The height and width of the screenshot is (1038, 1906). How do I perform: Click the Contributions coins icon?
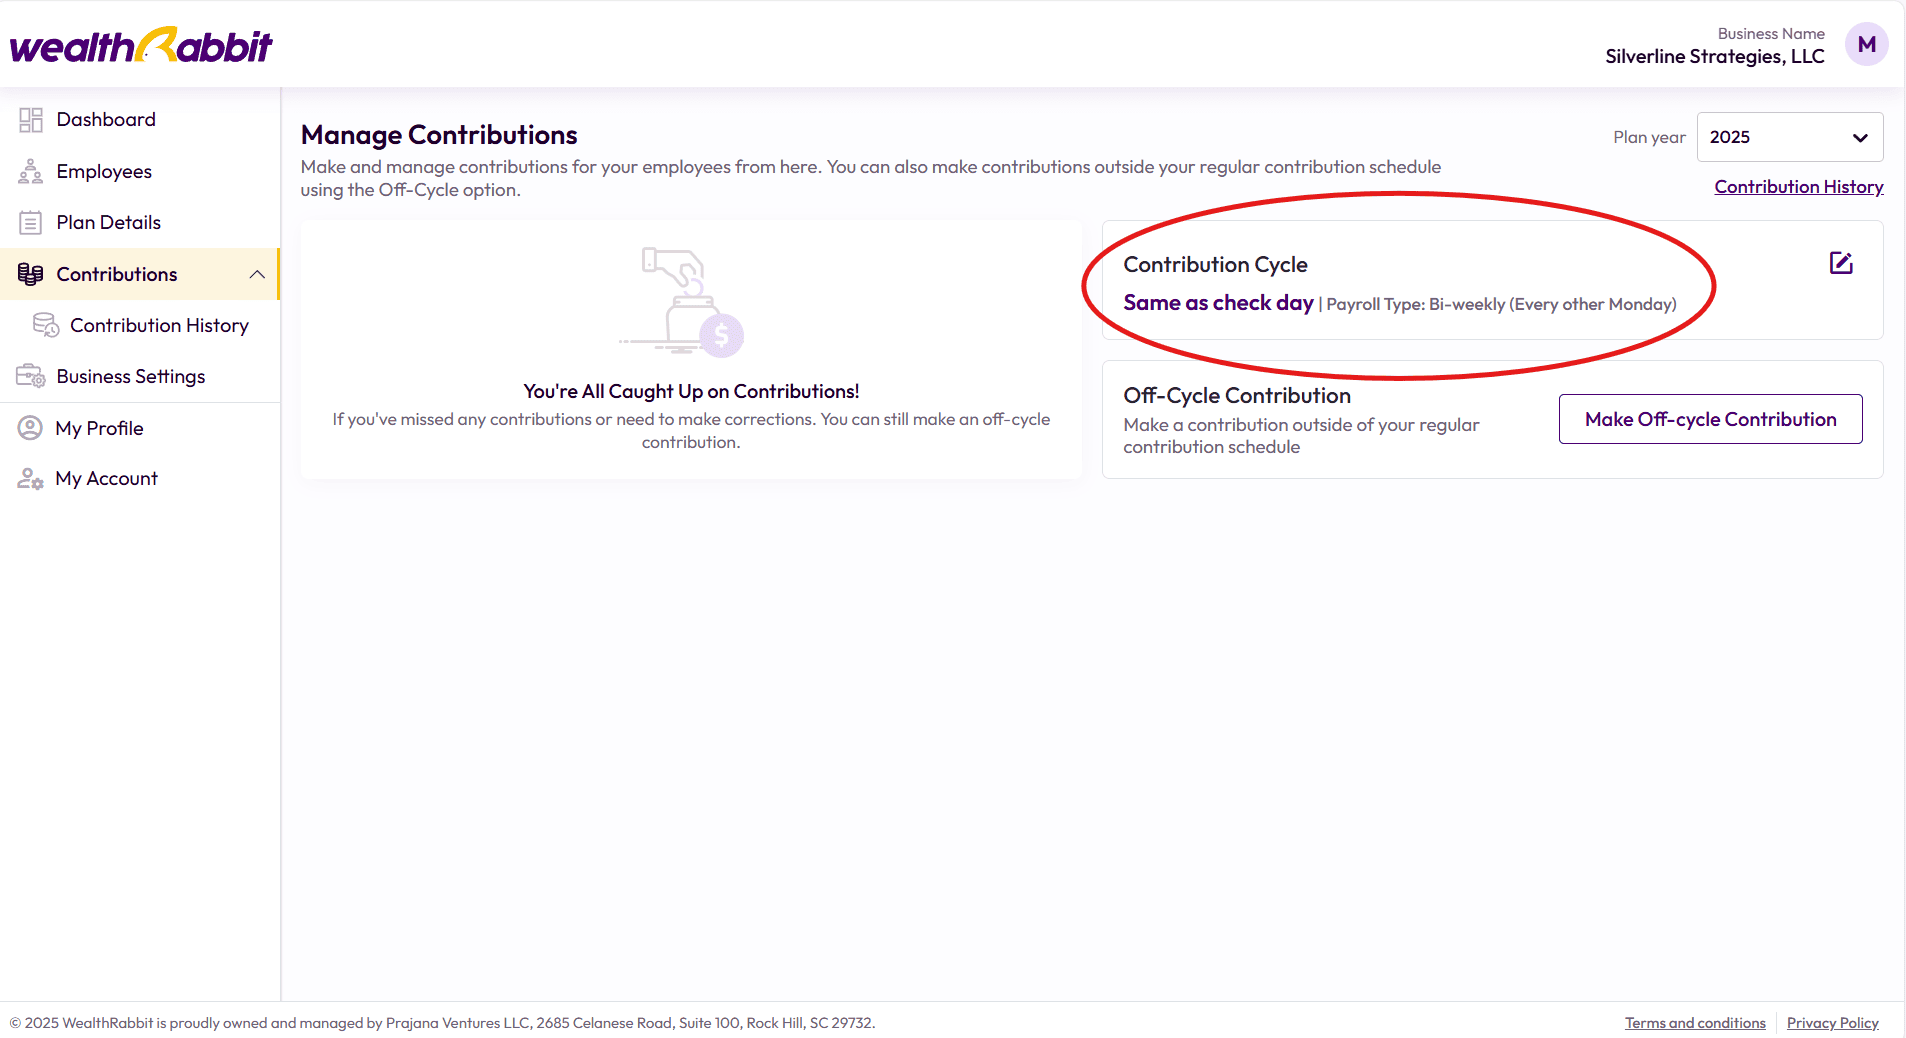pos(31,274)
